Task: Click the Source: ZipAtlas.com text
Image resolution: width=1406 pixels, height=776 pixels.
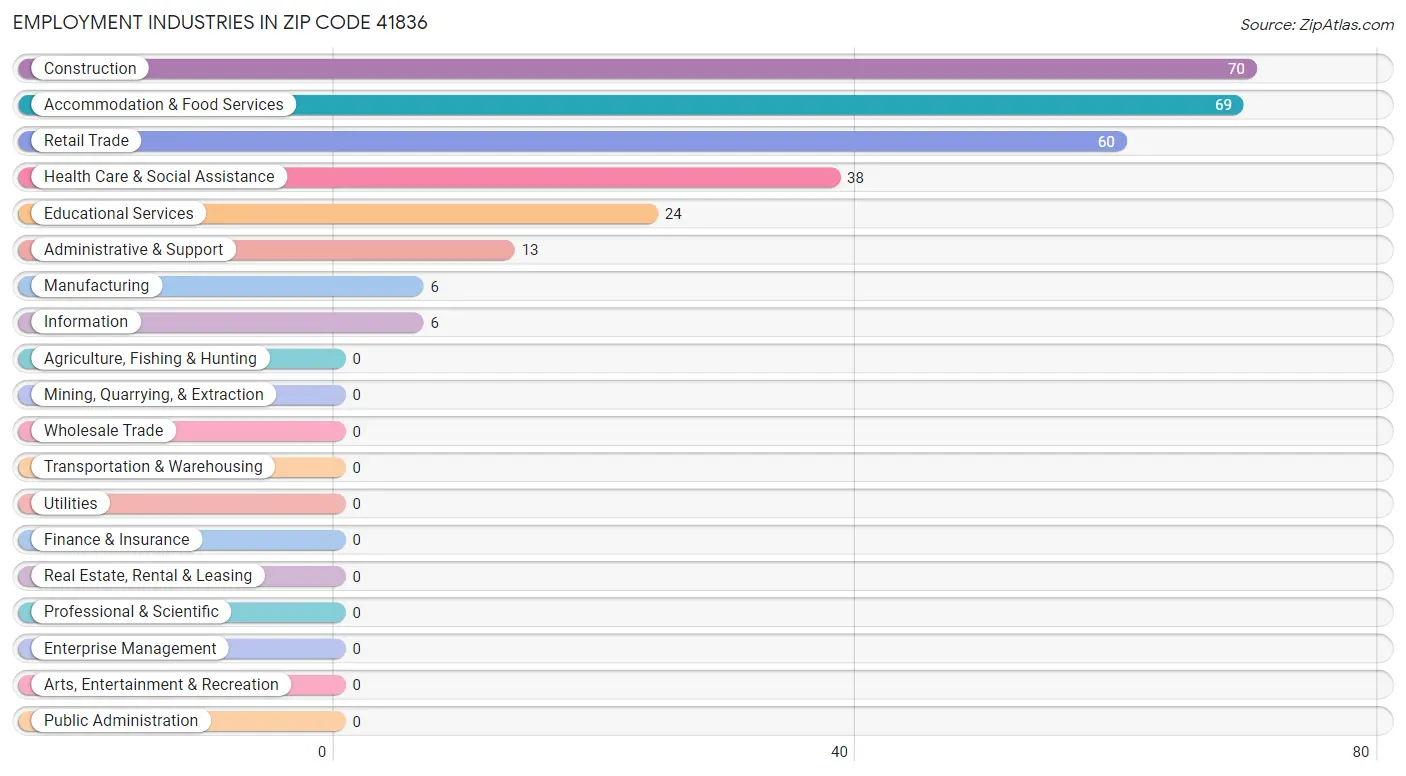Action: (1317, 25)
